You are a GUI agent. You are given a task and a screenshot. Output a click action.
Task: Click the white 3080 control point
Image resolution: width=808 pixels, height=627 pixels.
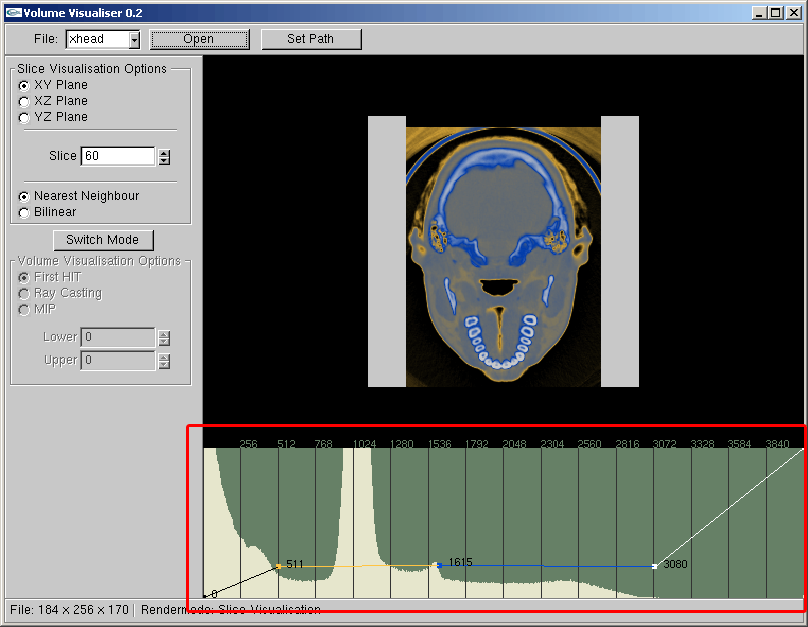click(654, 566)
